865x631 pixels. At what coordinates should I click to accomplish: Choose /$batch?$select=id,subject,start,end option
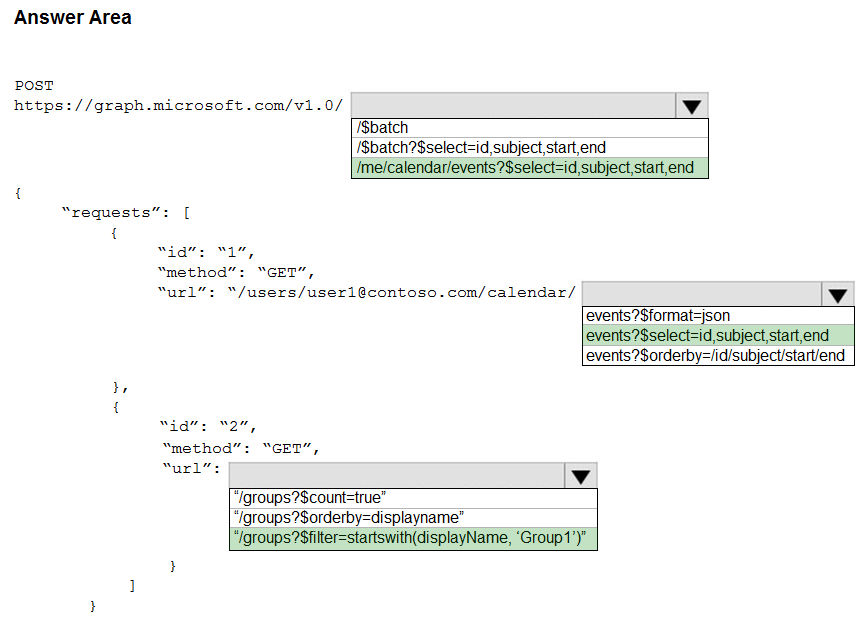tap(530, 148)
